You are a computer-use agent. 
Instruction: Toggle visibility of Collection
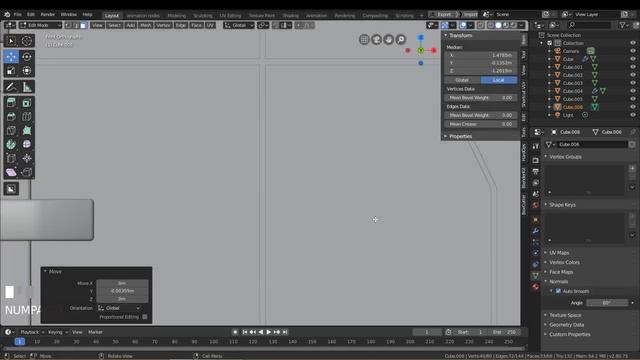[x=633, y=43]
